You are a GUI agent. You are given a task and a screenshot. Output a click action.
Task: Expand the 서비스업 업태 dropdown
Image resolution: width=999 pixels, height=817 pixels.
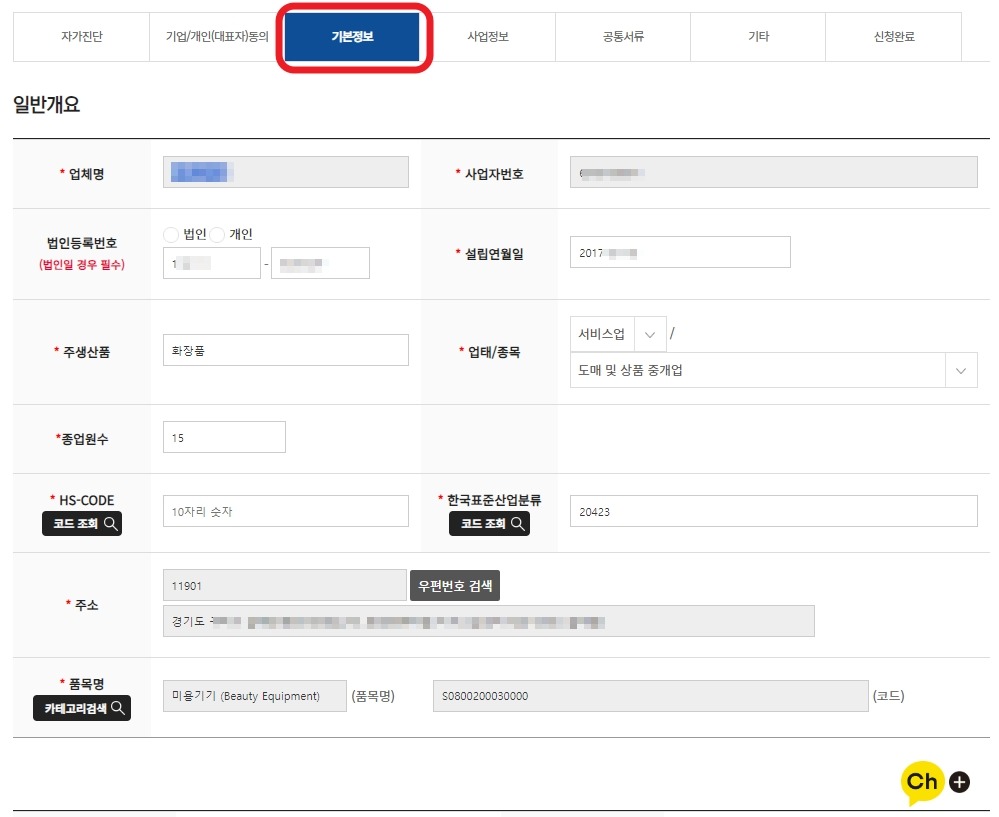pyautogui.click(x=650, y=334)
